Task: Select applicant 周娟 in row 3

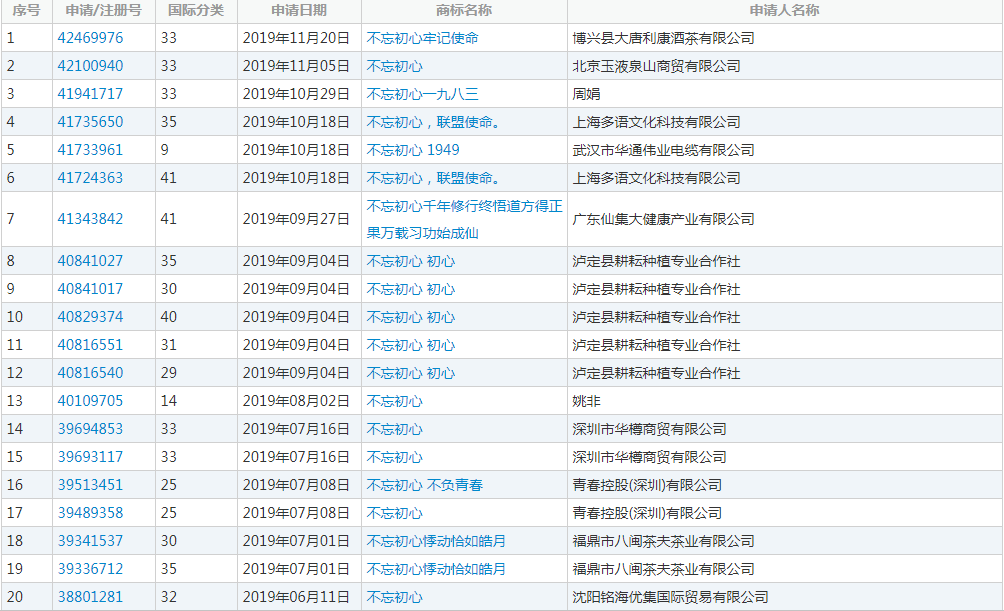Action: point(581,94)
